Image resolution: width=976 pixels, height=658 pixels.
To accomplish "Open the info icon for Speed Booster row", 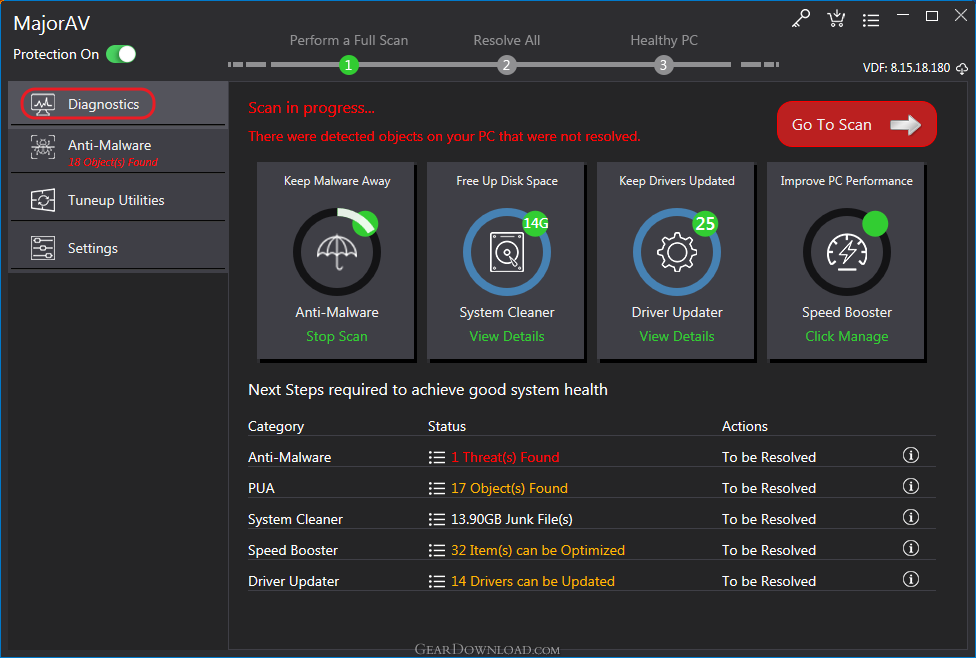I will pyautogui.click(x=911, y=548).
